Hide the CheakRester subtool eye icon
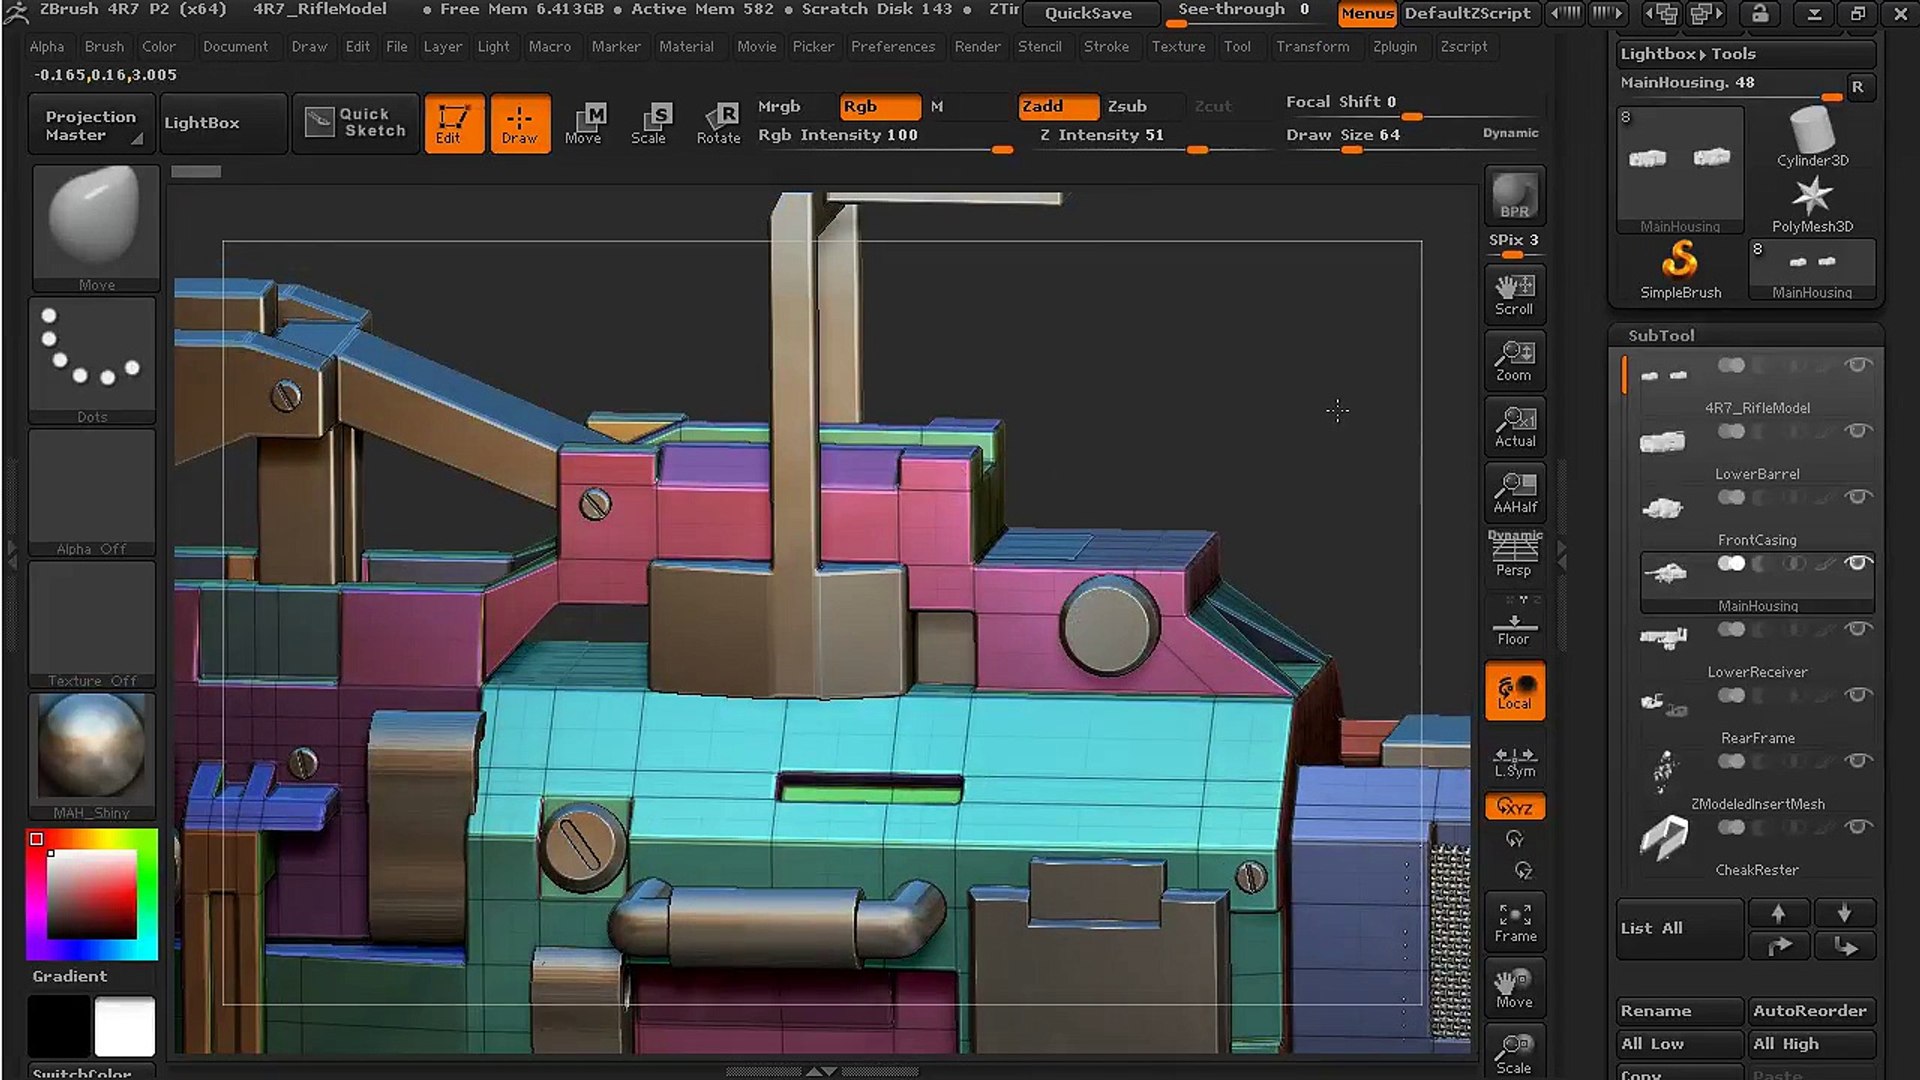This screenshot has width=1920, height=1080. [1858, 827]
